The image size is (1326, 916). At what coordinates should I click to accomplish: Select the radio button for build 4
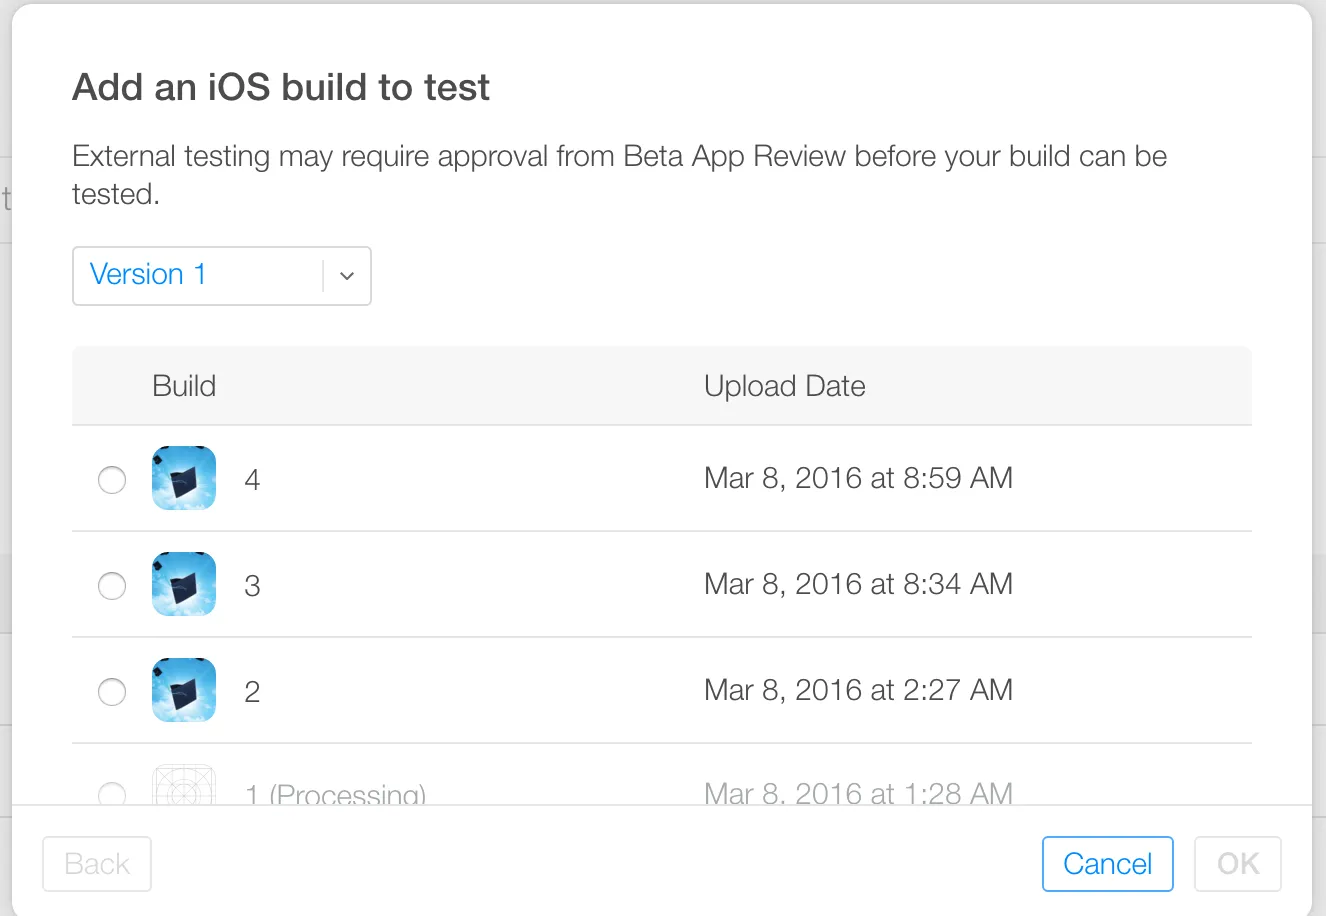point(112,480)
